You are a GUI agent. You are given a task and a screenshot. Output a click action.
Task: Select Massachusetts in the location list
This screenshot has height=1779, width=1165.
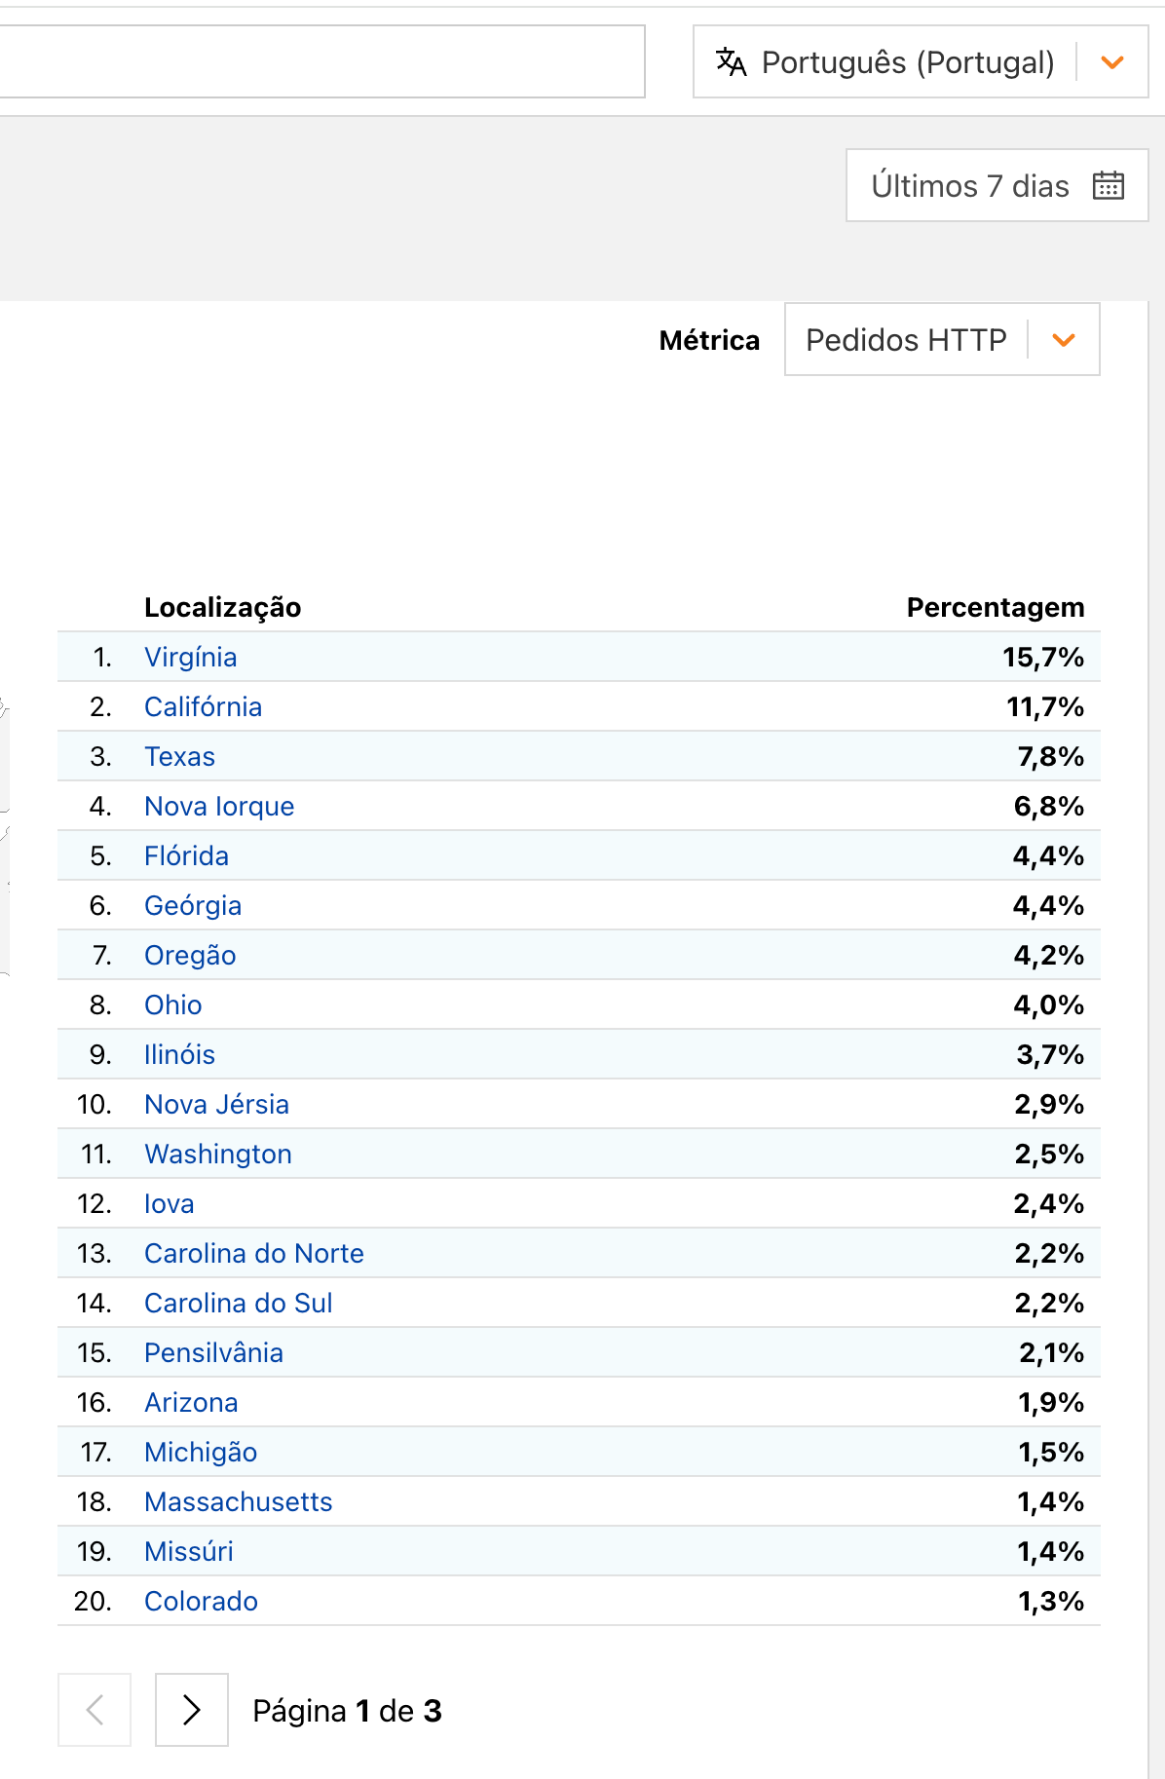[238, 1501]
